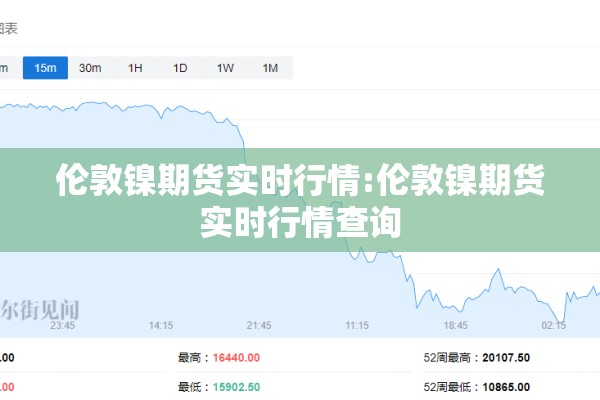Click the 52周最低 value 10865.00
The image size is (600, 400).
coord(506,387)
